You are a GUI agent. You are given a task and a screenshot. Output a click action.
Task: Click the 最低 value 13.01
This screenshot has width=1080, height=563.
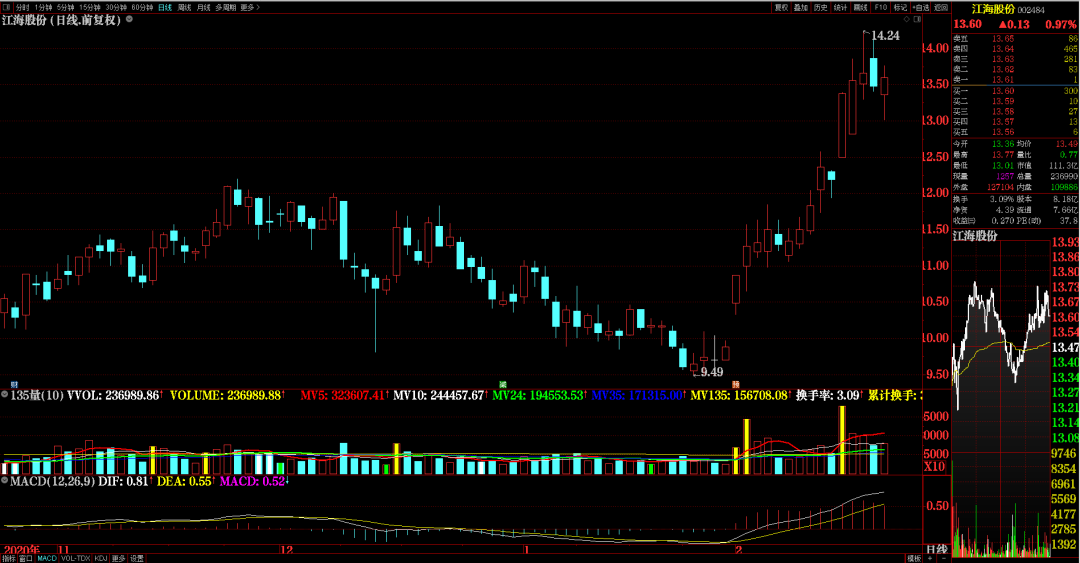tap(1003, 165)
